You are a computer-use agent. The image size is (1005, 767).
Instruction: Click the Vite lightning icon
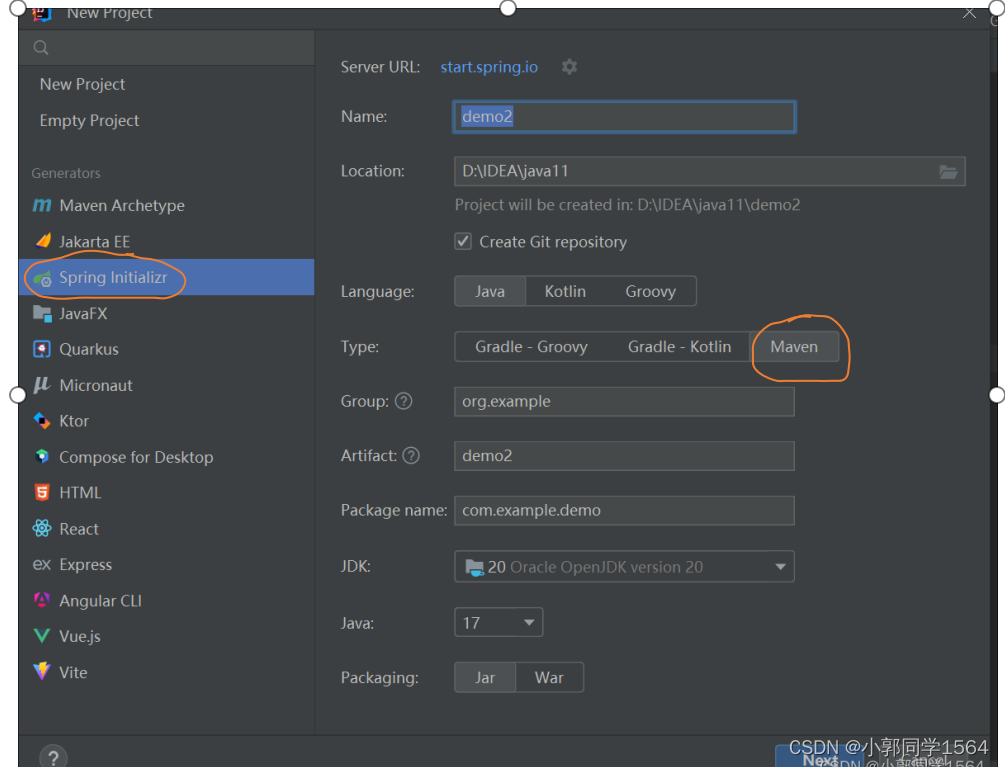[x=42, y=671]
